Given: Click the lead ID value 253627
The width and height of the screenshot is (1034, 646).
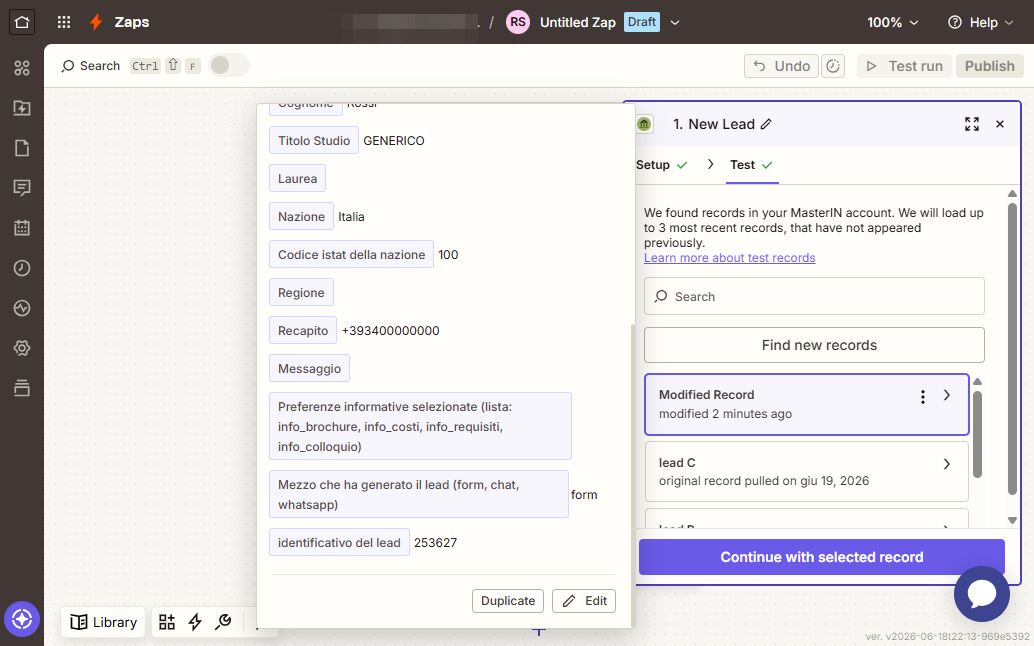Looking at the screenshot, I should point(435,543).
